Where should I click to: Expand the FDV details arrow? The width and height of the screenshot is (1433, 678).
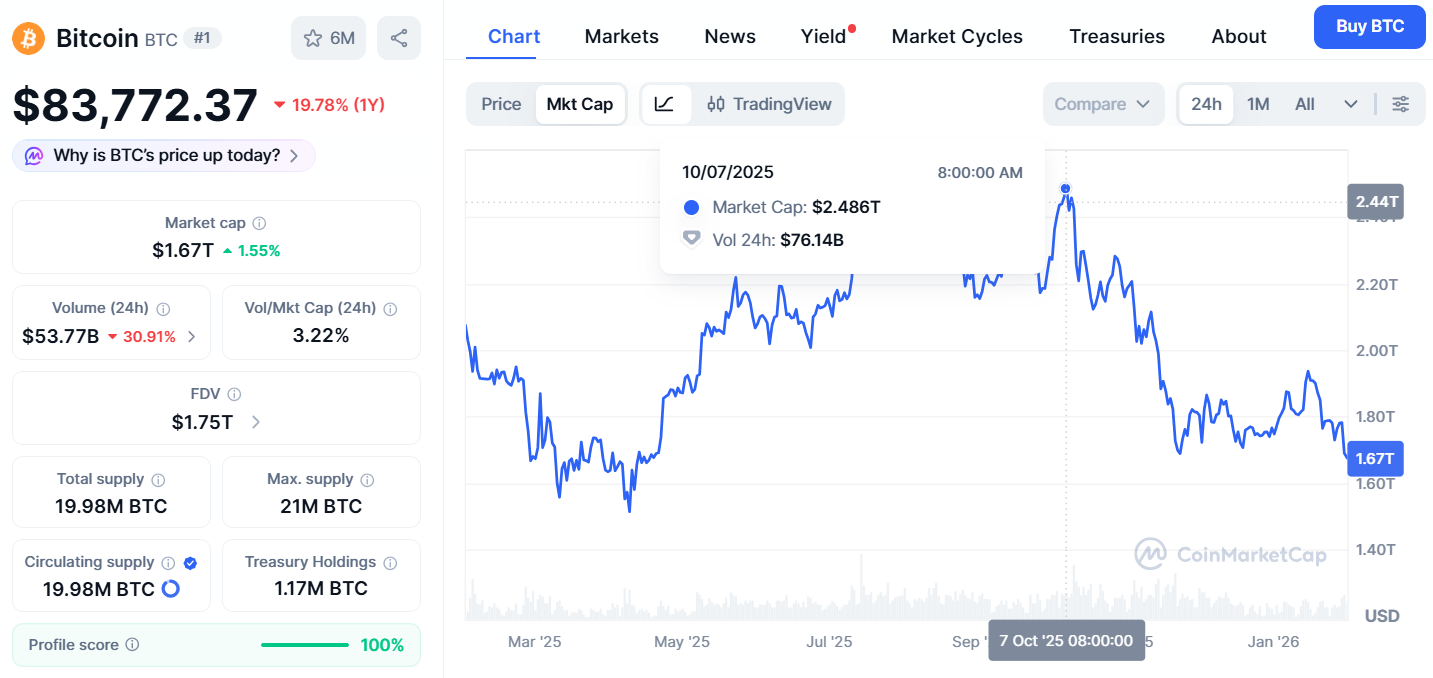(x=256, y=422)
